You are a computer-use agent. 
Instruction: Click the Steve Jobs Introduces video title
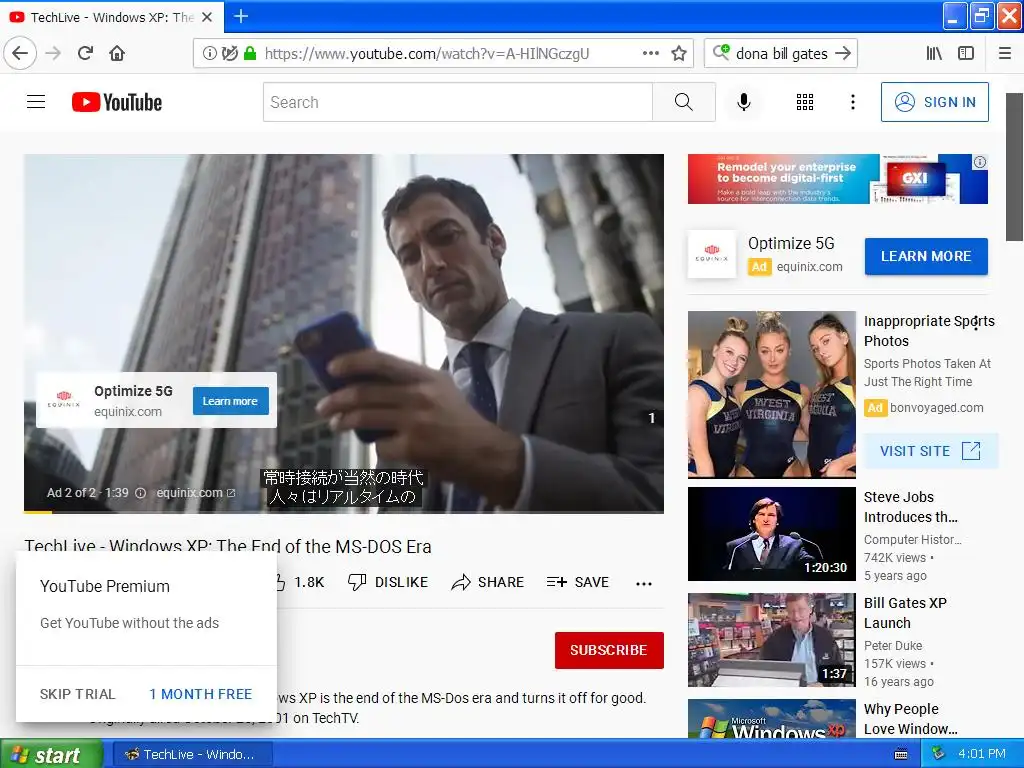pyautogui.click(x=910, y=507)
